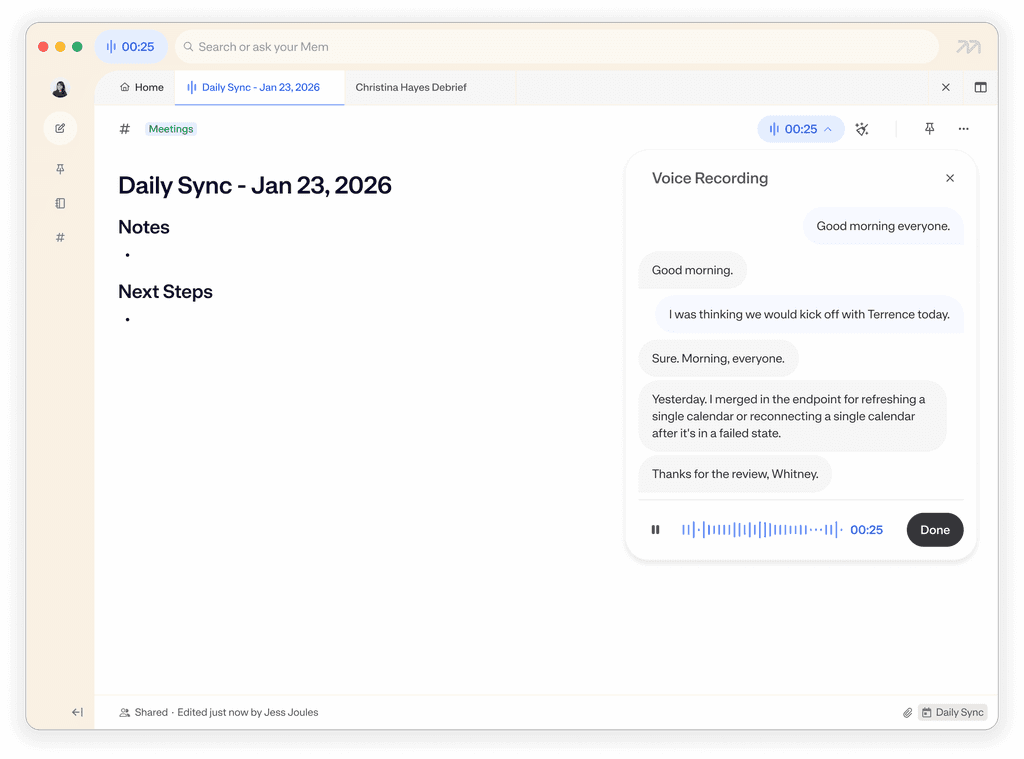Toggle split view layout icon

[x=980, y=88]
